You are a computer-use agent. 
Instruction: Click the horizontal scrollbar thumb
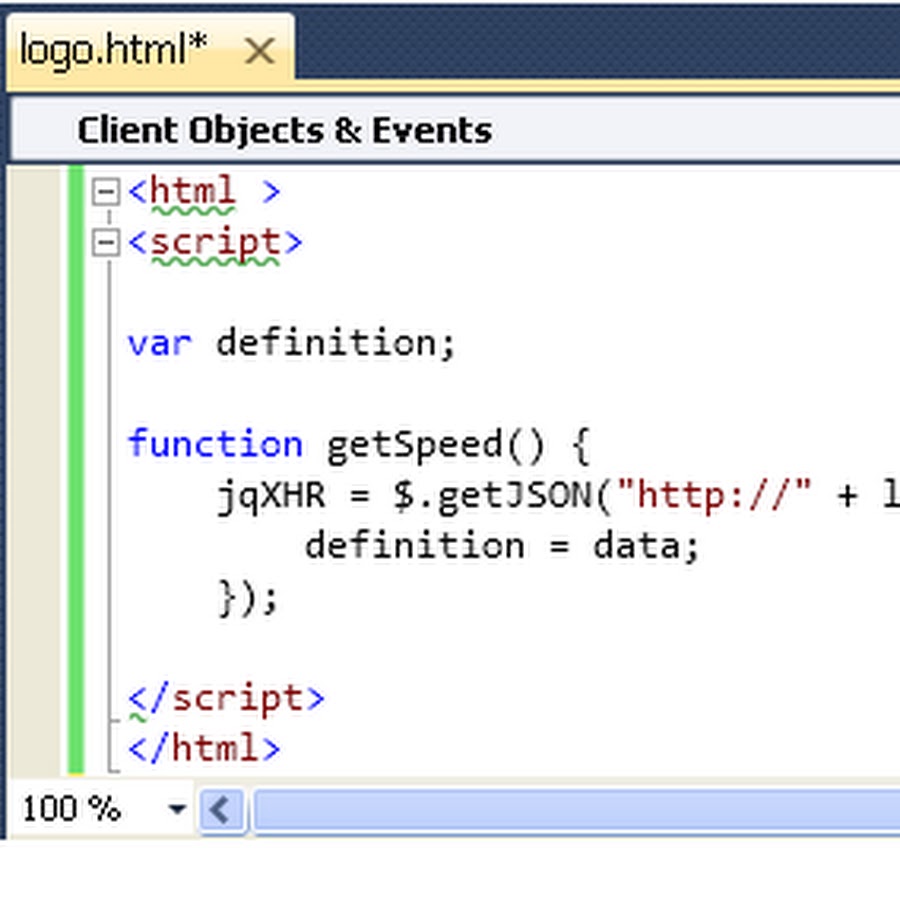click(x=577, y=810)
